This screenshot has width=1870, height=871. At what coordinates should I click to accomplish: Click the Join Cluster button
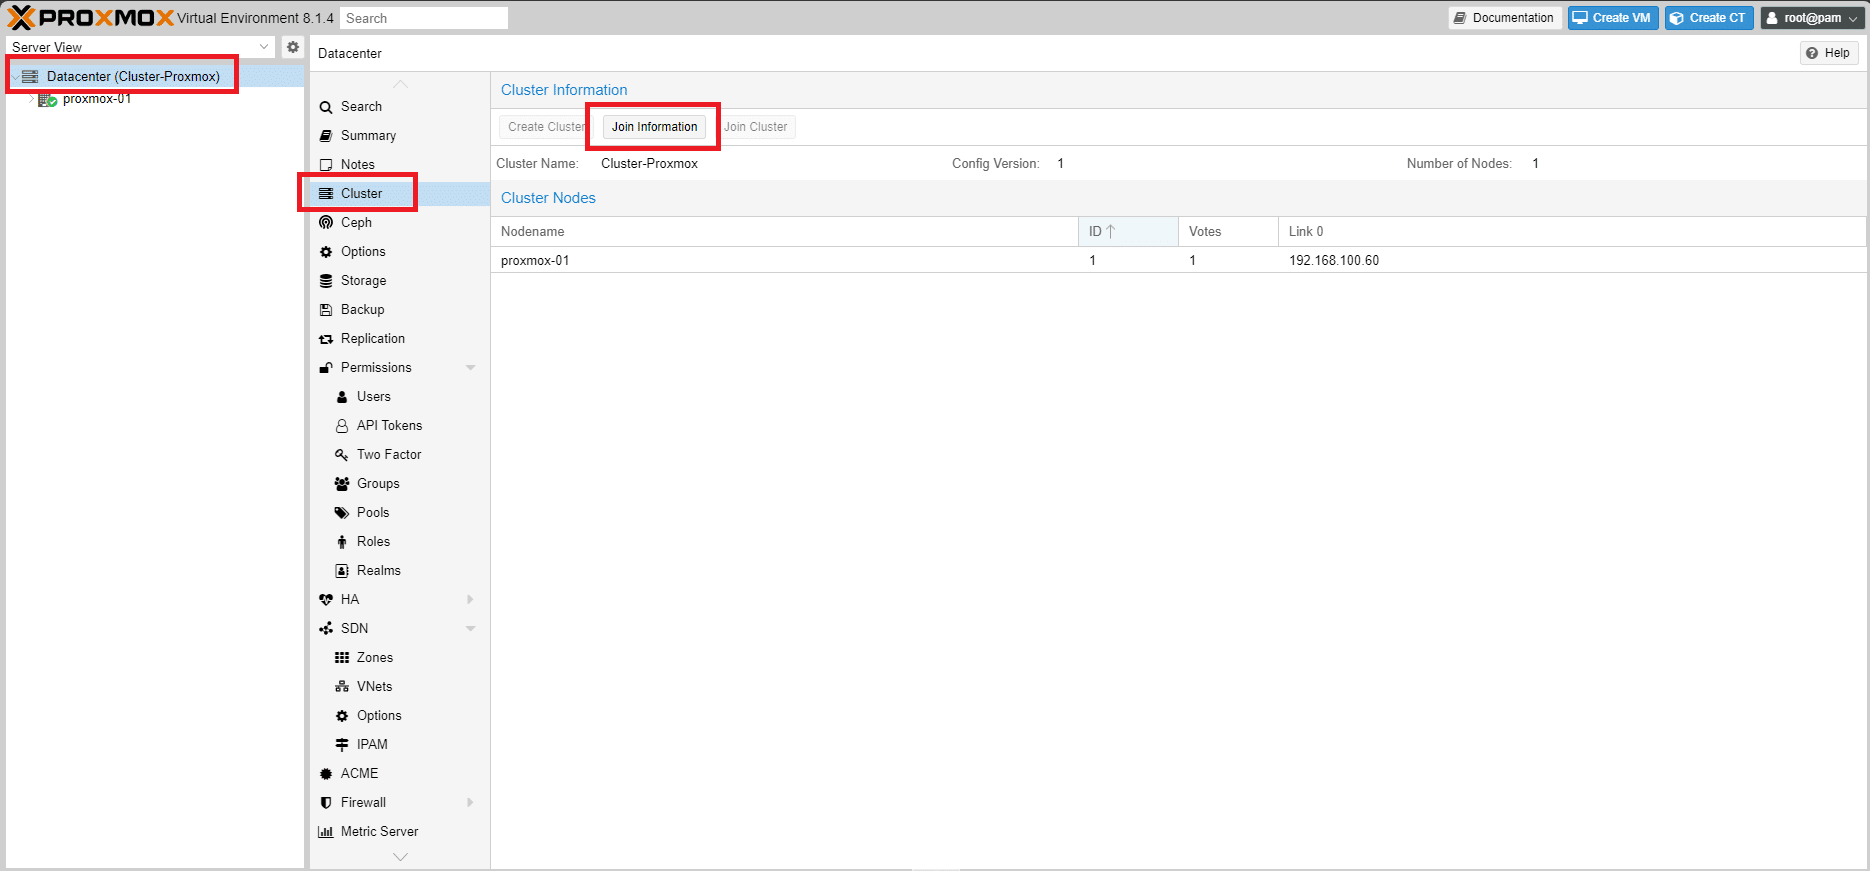[756, 127]
